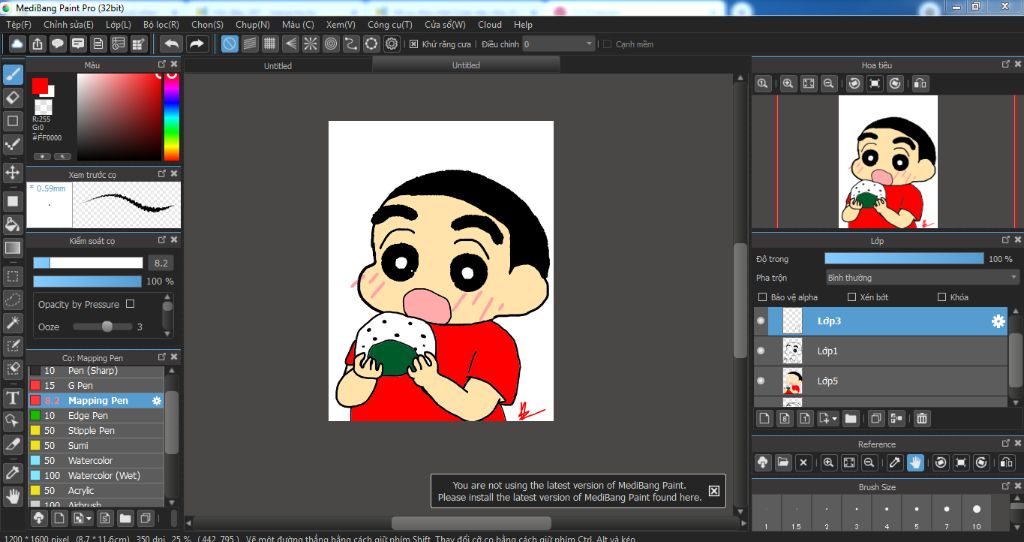Click the Undo arrow in toolbar
Viewport: 1024px width, 542px height.
coord(172,44)
